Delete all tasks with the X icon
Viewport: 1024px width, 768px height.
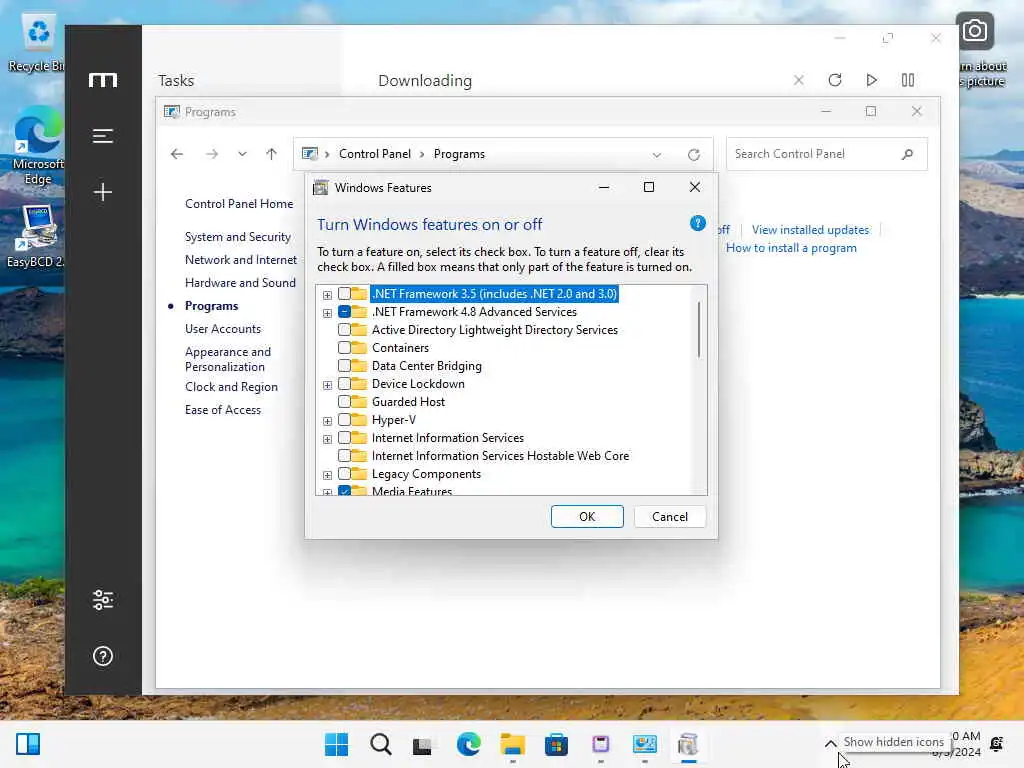(799, 80)
